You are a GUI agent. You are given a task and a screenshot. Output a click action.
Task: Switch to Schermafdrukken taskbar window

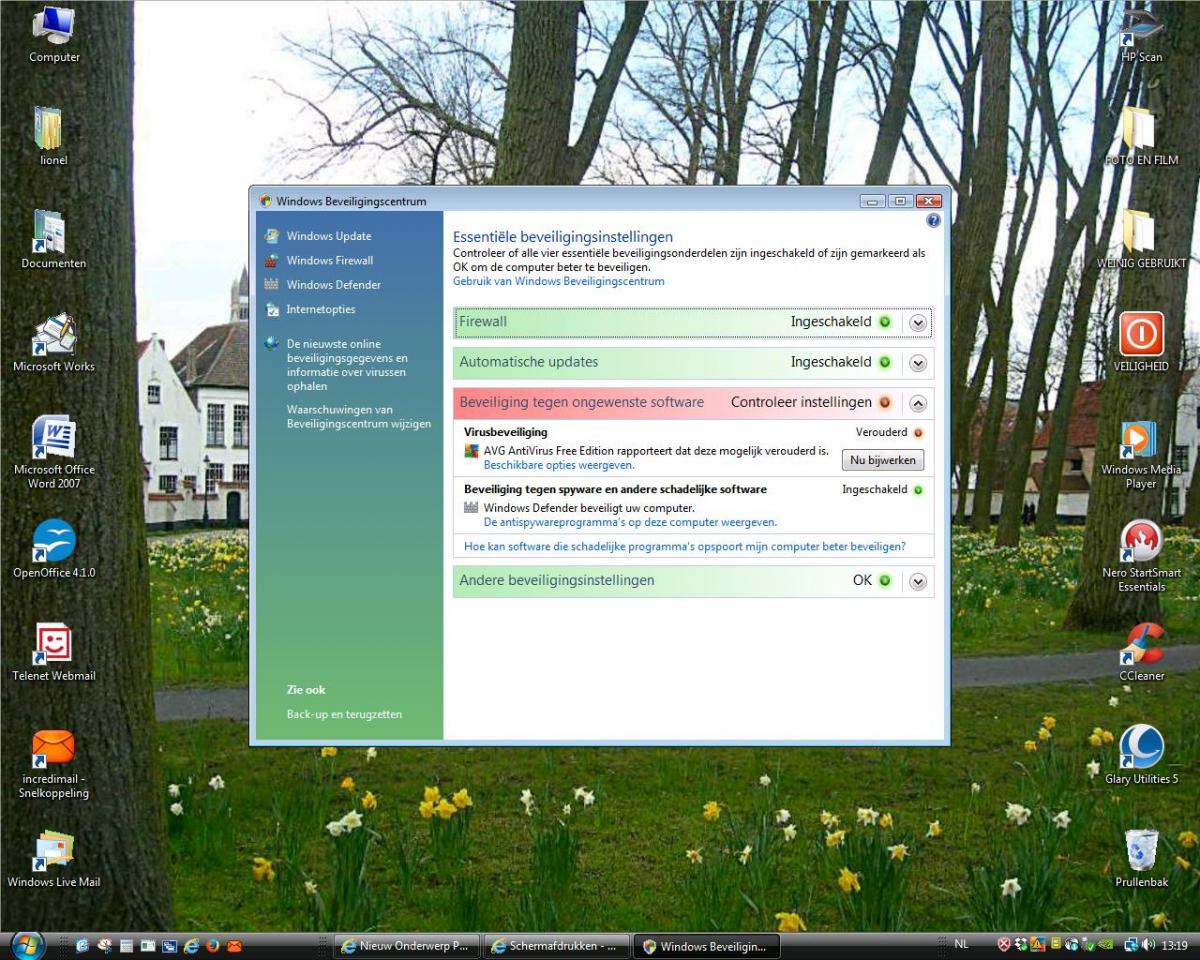(556, 946)
